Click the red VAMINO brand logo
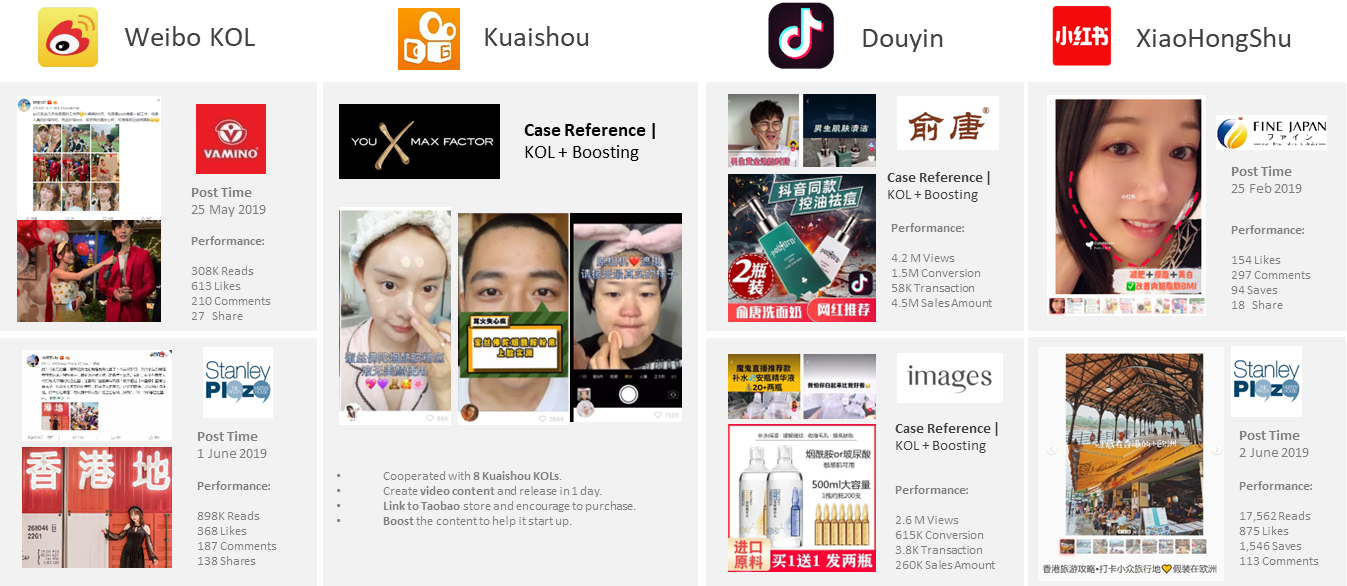 (231, 139)
